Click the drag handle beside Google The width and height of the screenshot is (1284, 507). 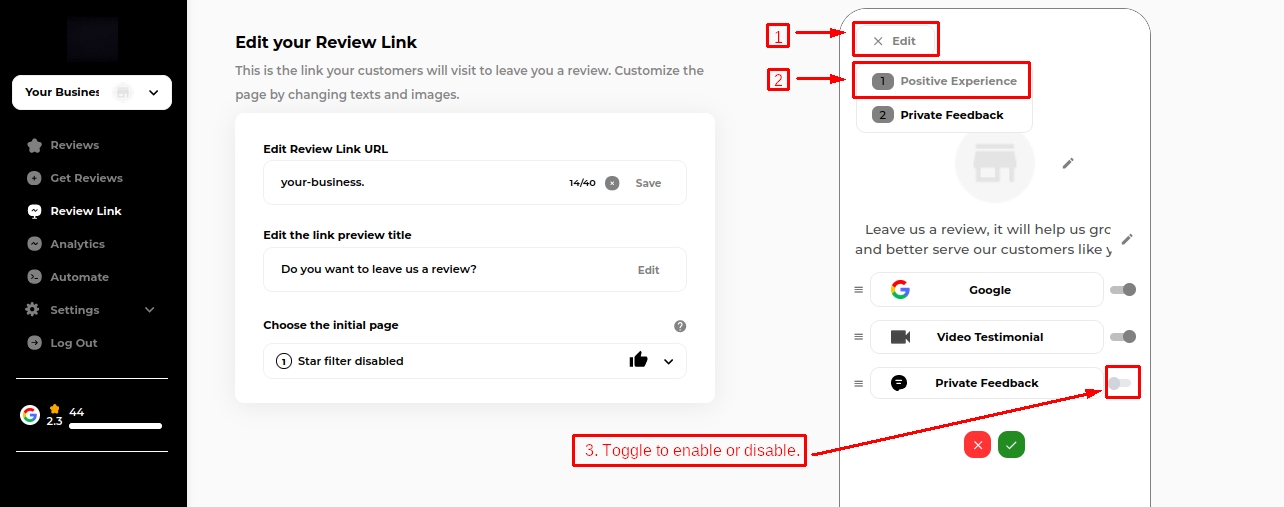(858, 290)
